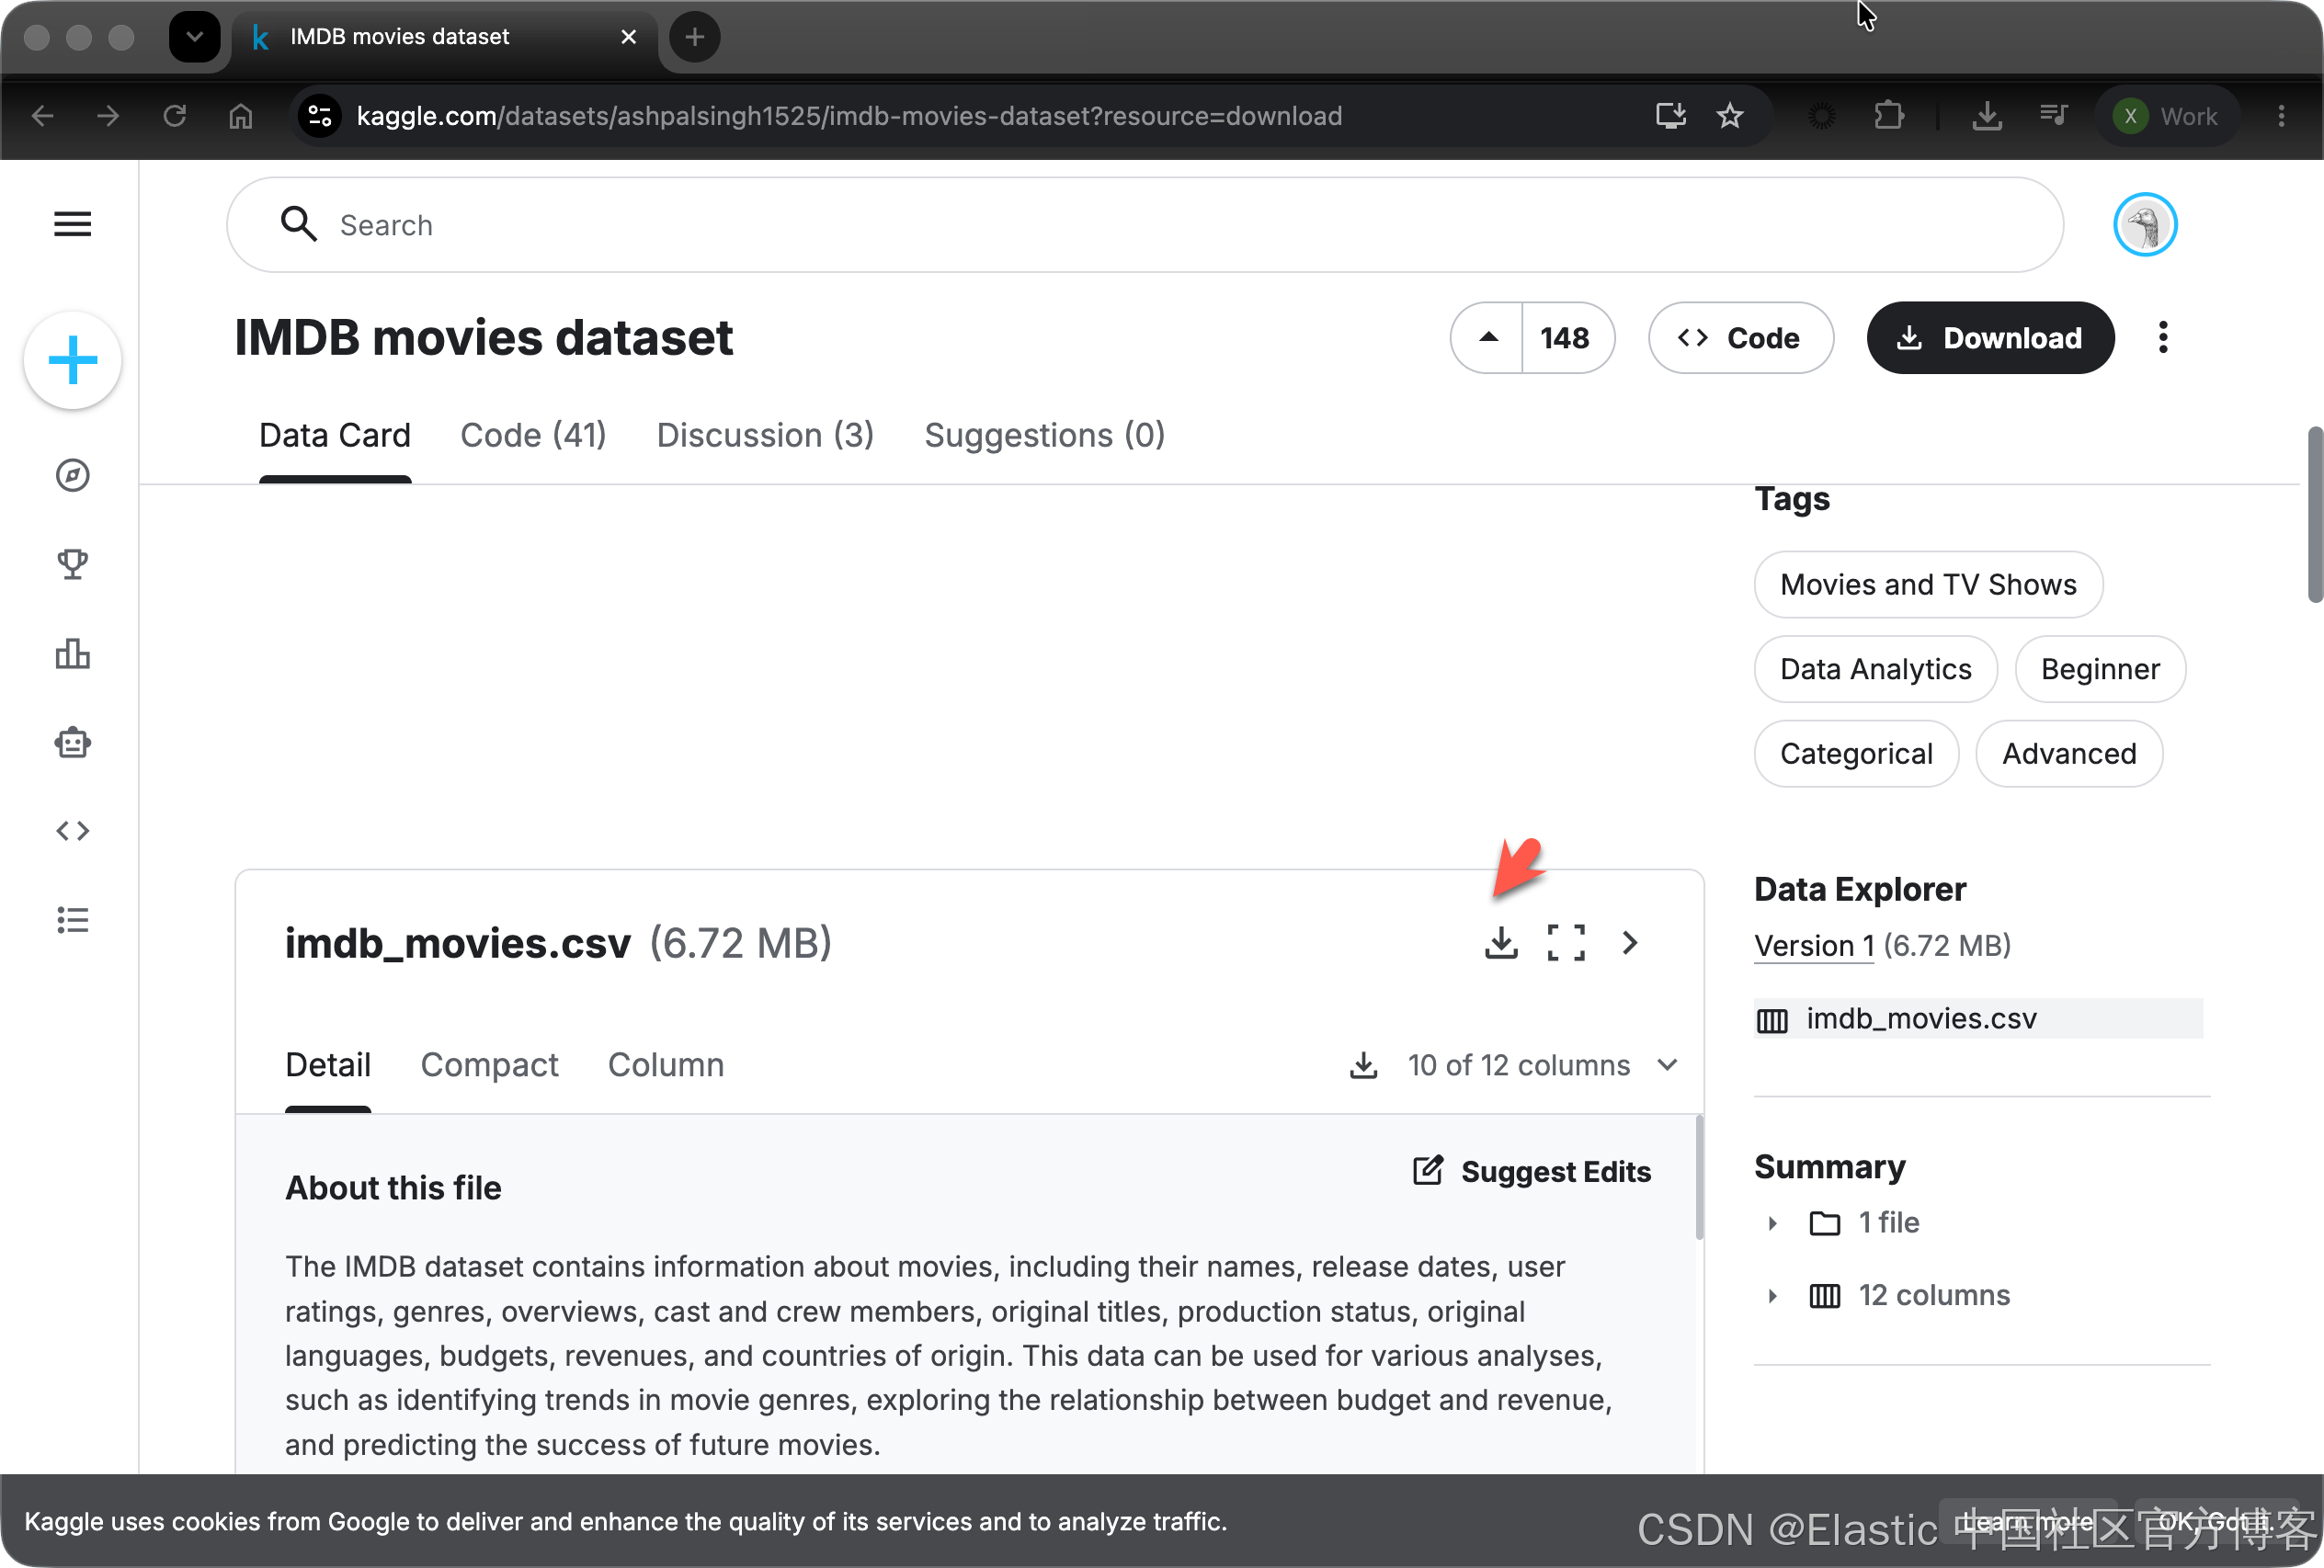Click the black Download button
This screenshot has height=1568, width=2324.
coord(1990,338)
